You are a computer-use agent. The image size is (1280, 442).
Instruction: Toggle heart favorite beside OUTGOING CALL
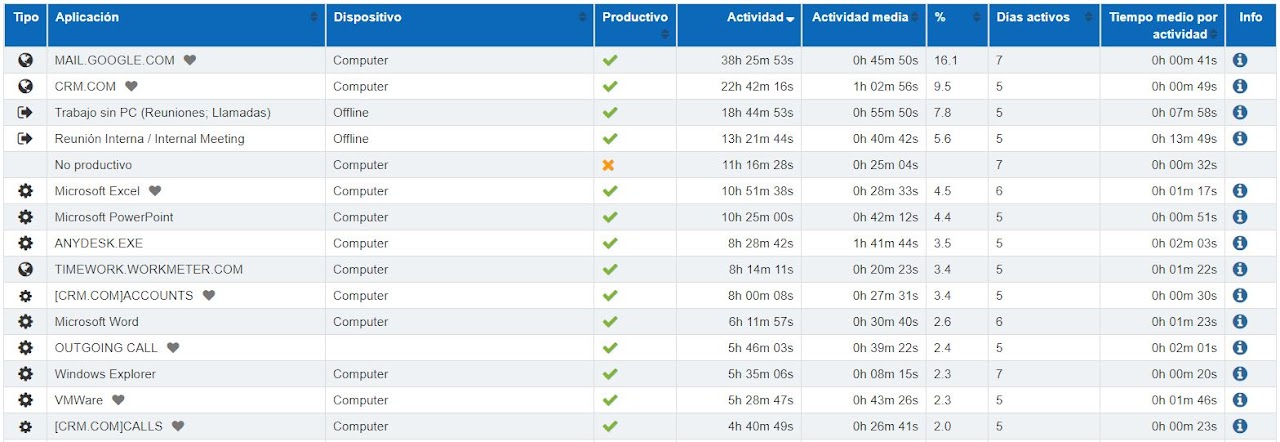173,348
